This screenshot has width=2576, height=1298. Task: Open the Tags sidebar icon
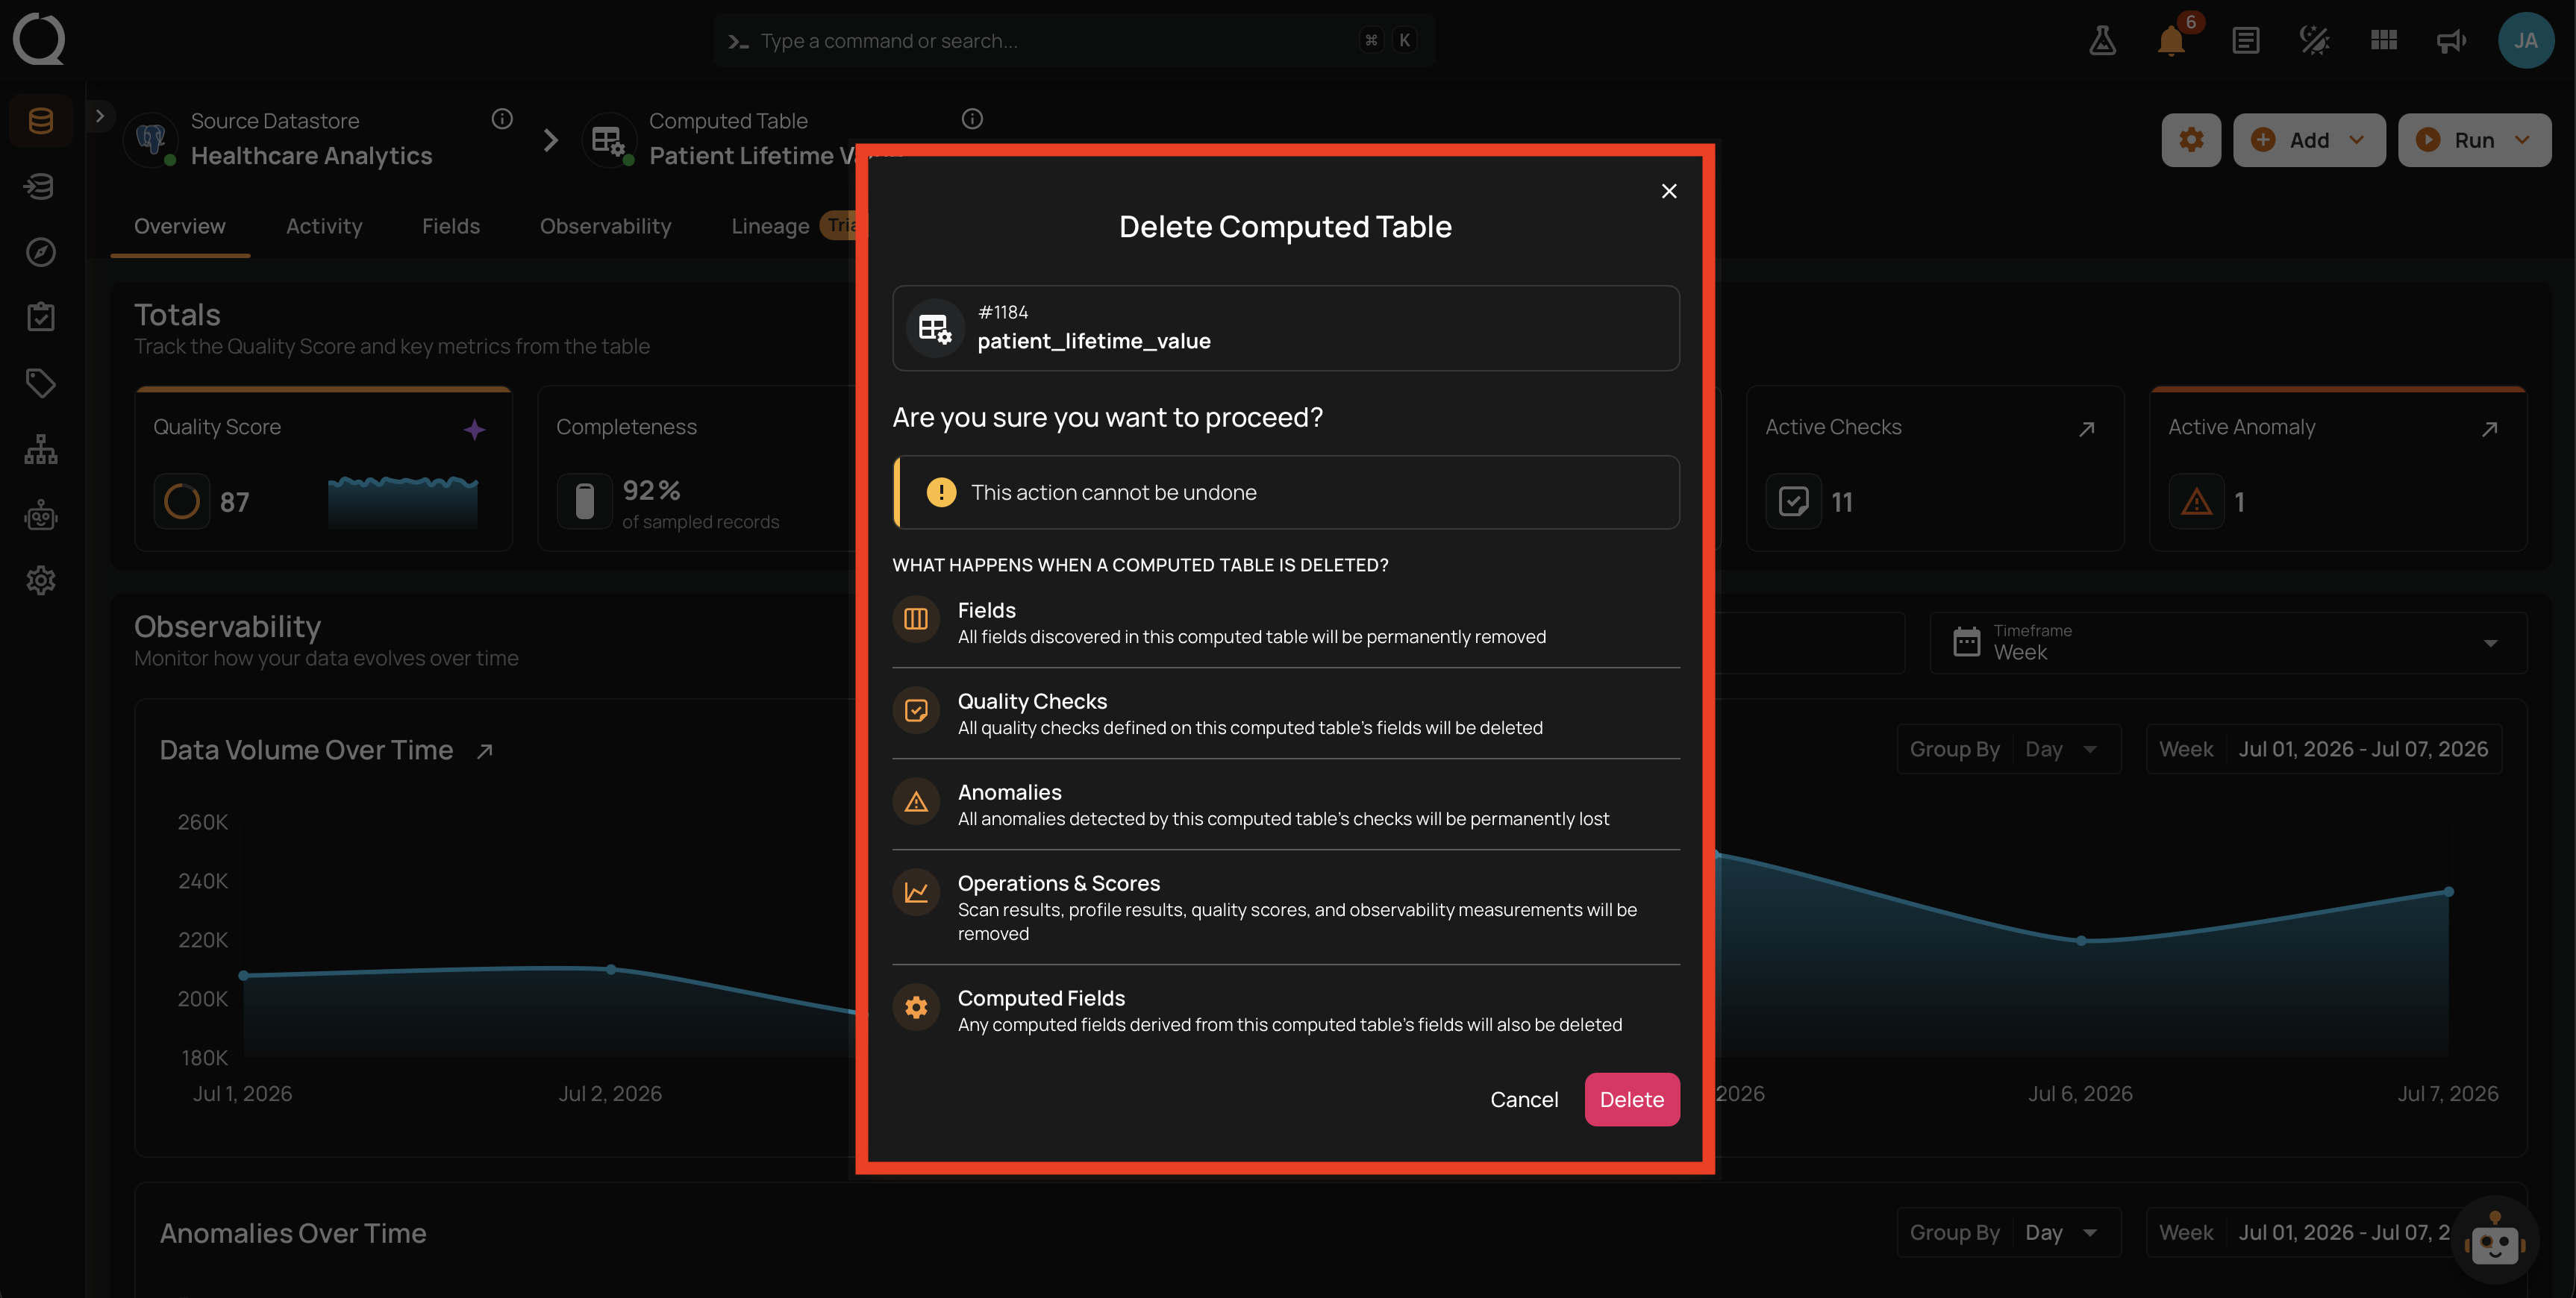click(x=41, y=383)
